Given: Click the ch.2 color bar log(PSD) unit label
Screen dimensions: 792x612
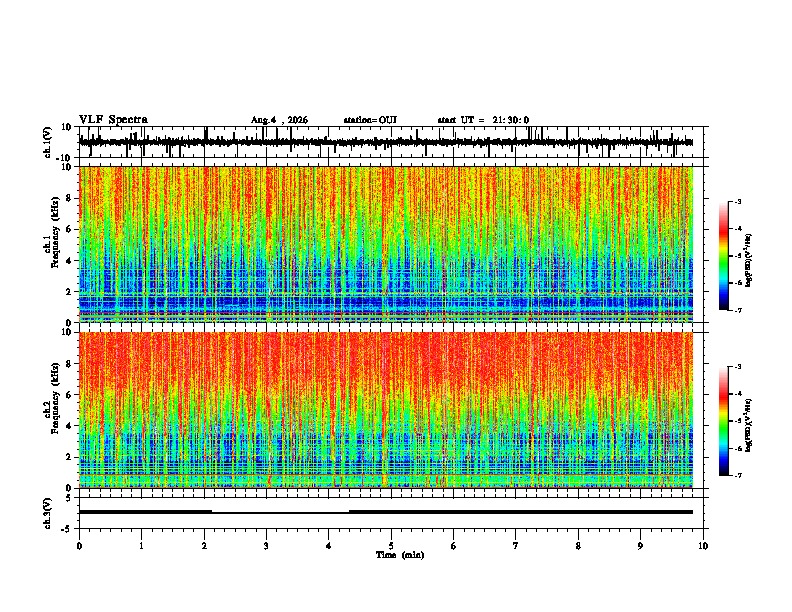Looking at the screenshot, I should [x=749, y=425].
